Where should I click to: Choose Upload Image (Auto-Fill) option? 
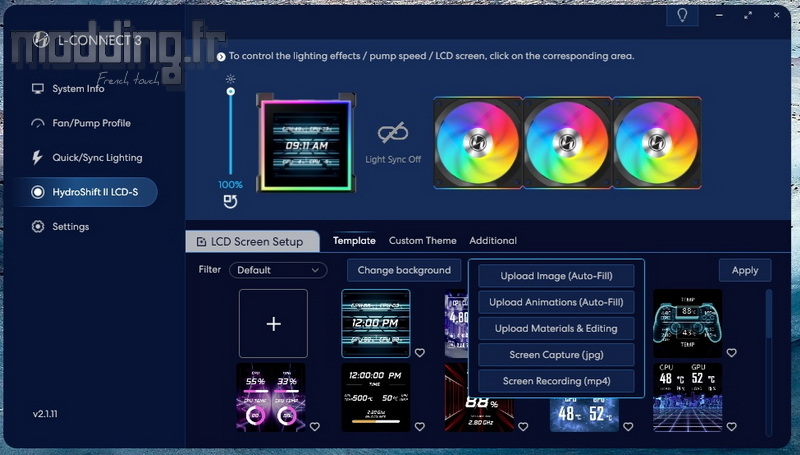pos(556,276)
